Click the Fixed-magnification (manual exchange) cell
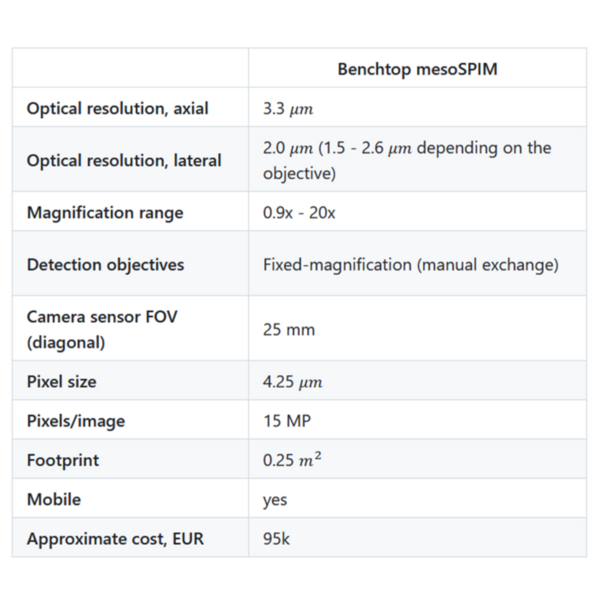Viewport: 600px width, 599px height. point(411,265)
